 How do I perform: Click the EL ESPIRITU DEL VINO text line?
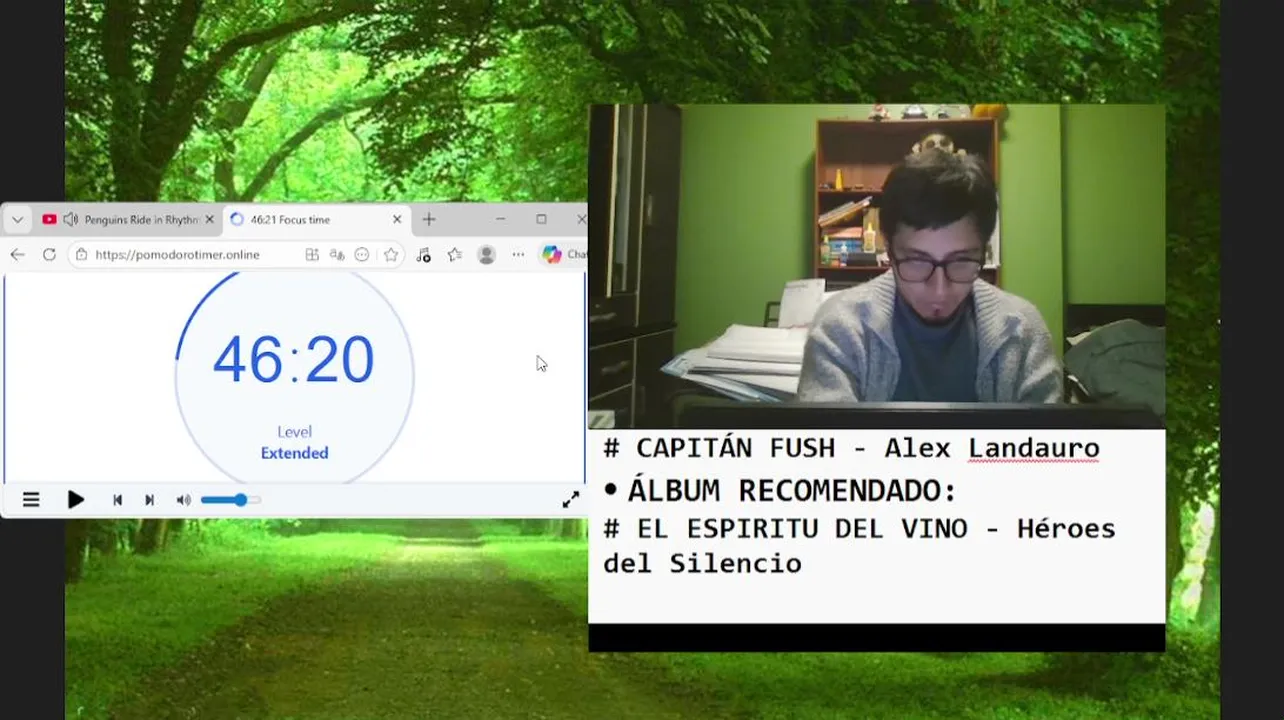point(859,528)
